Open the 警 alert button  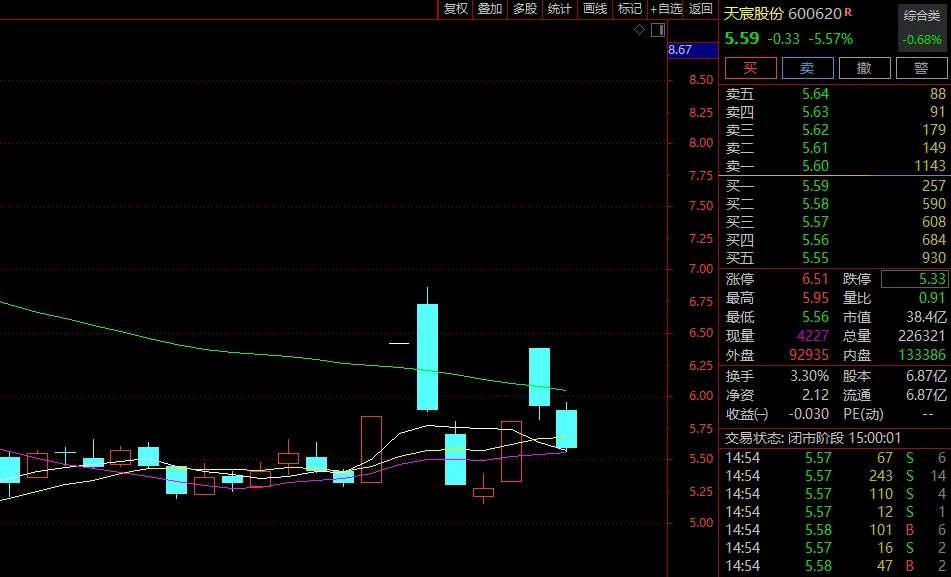[921, 68]
